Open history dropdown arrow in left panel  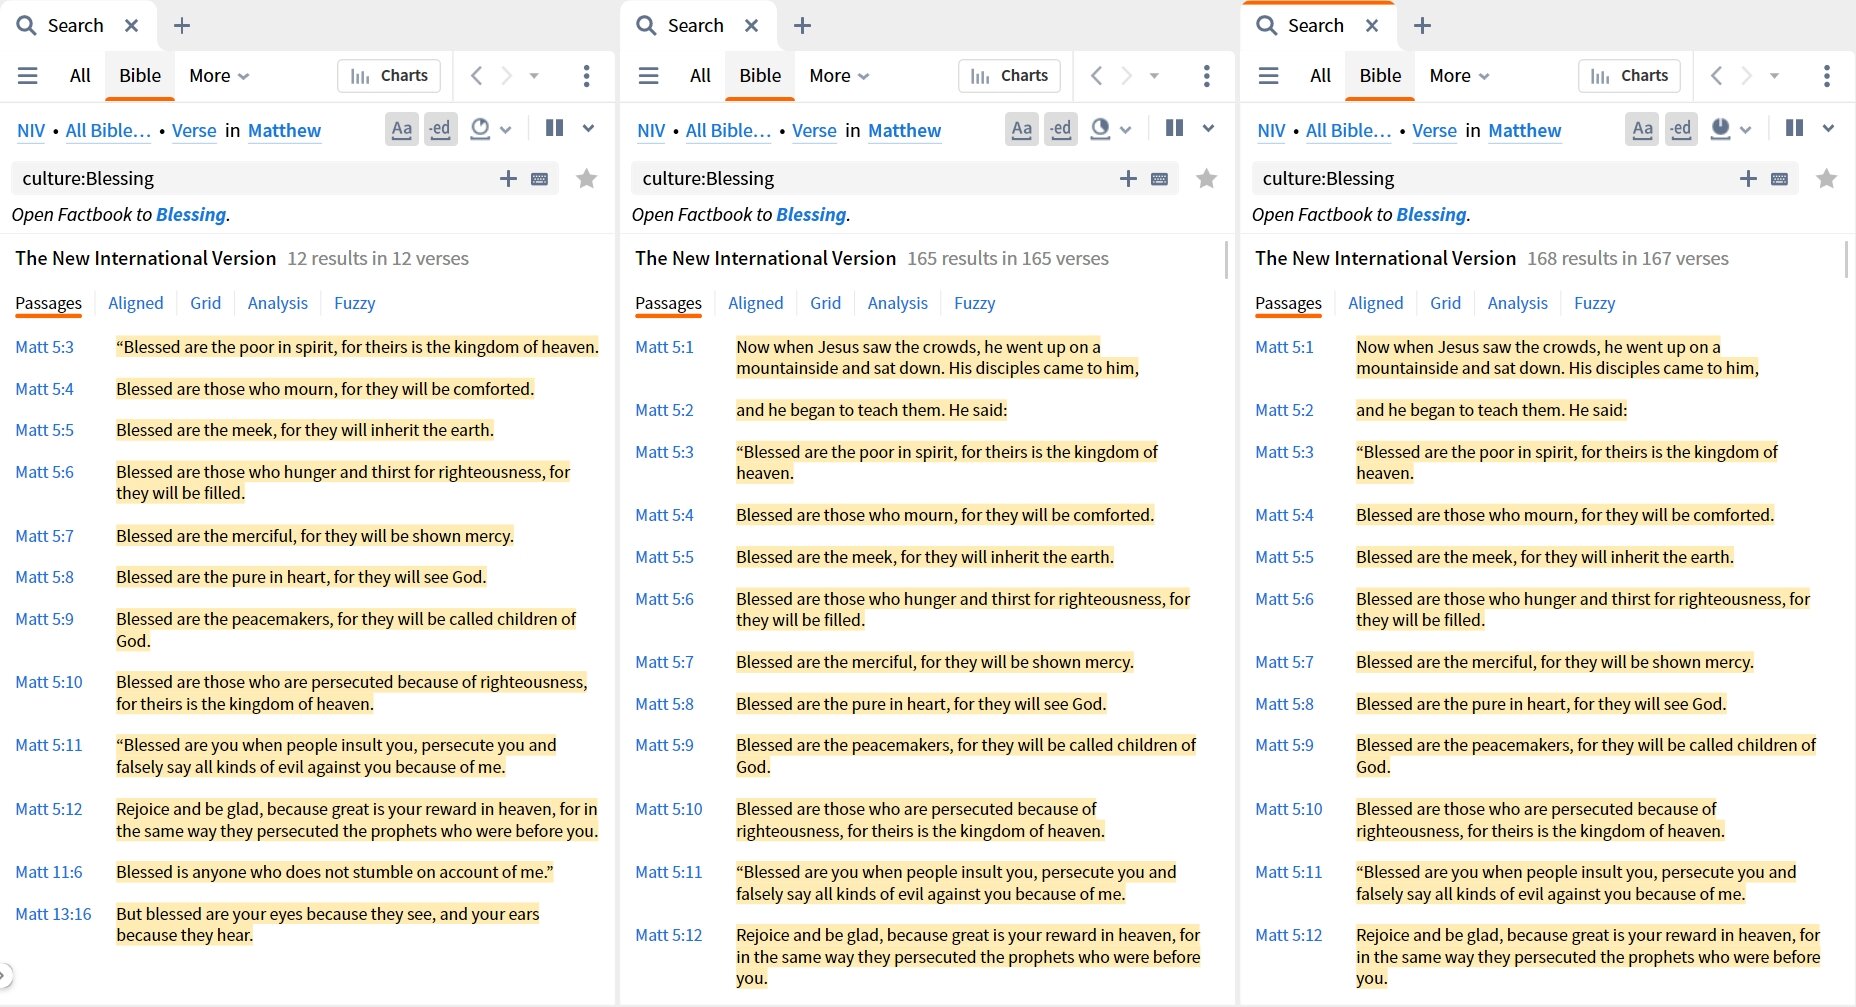(x=534, y=76)
